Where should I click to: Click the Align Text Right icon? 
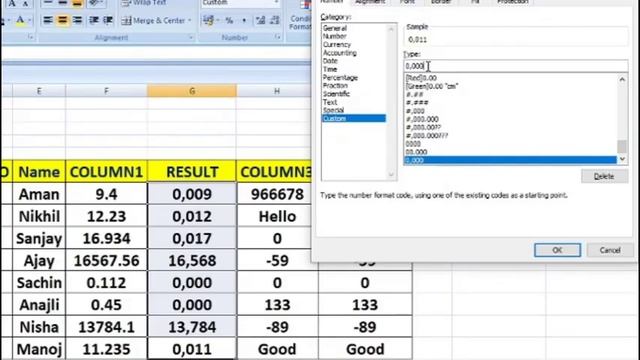click(77, 20)
